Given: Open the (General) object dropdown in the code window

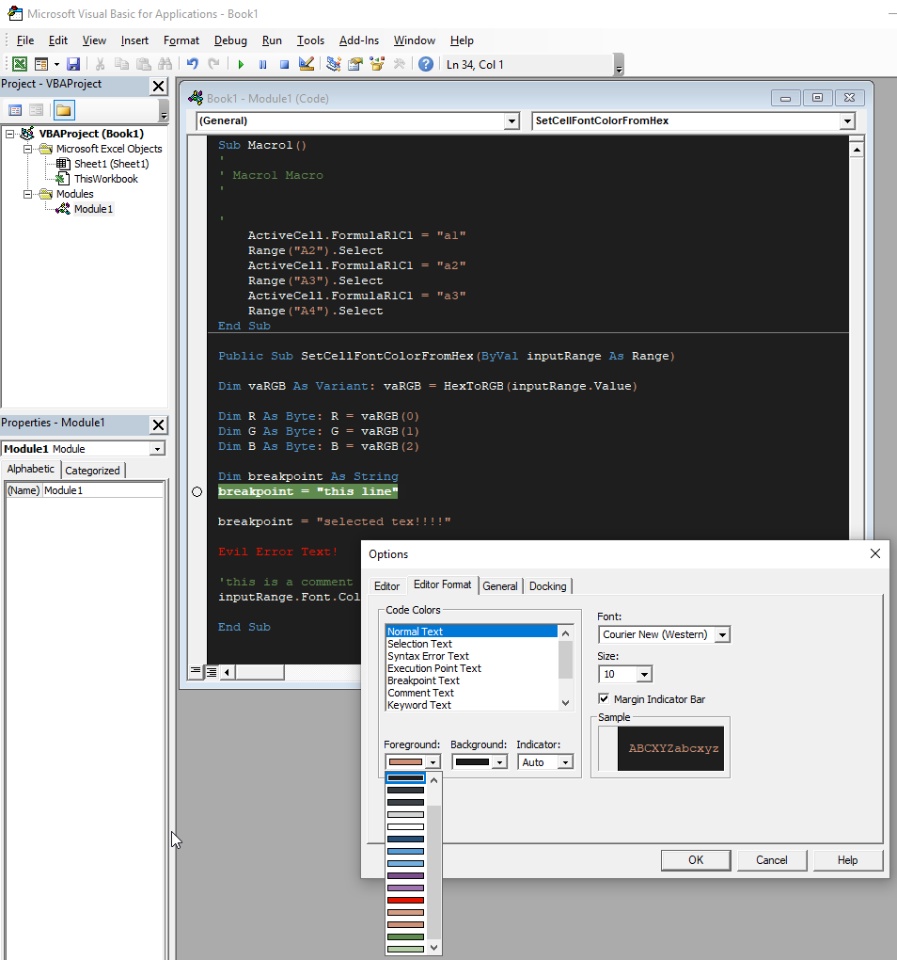Looking at the screenshot, I should click(512, 121).
